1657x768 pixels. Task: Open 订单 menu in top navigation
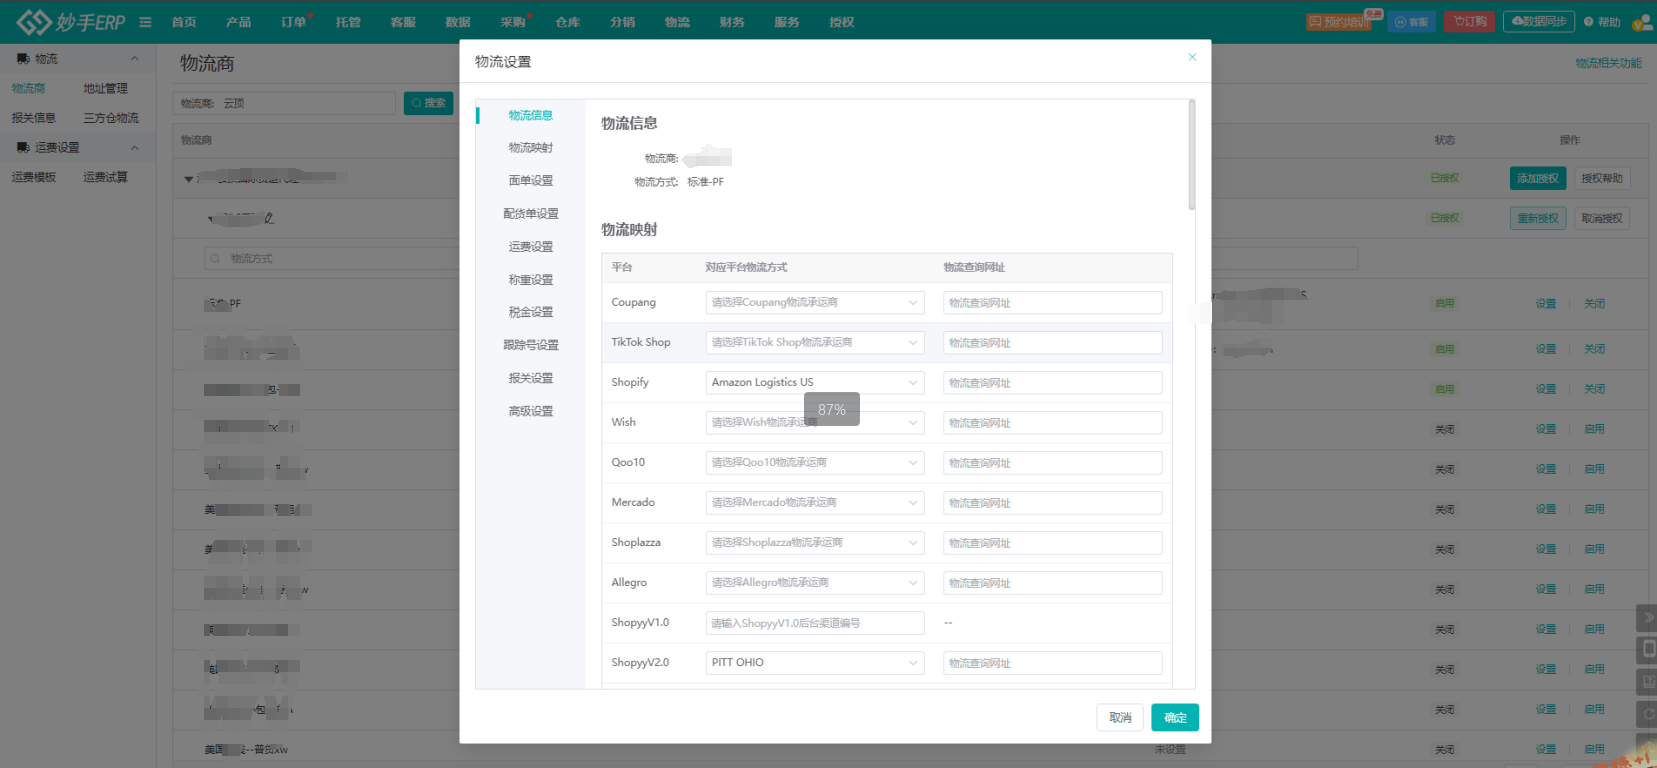(293, 22)
